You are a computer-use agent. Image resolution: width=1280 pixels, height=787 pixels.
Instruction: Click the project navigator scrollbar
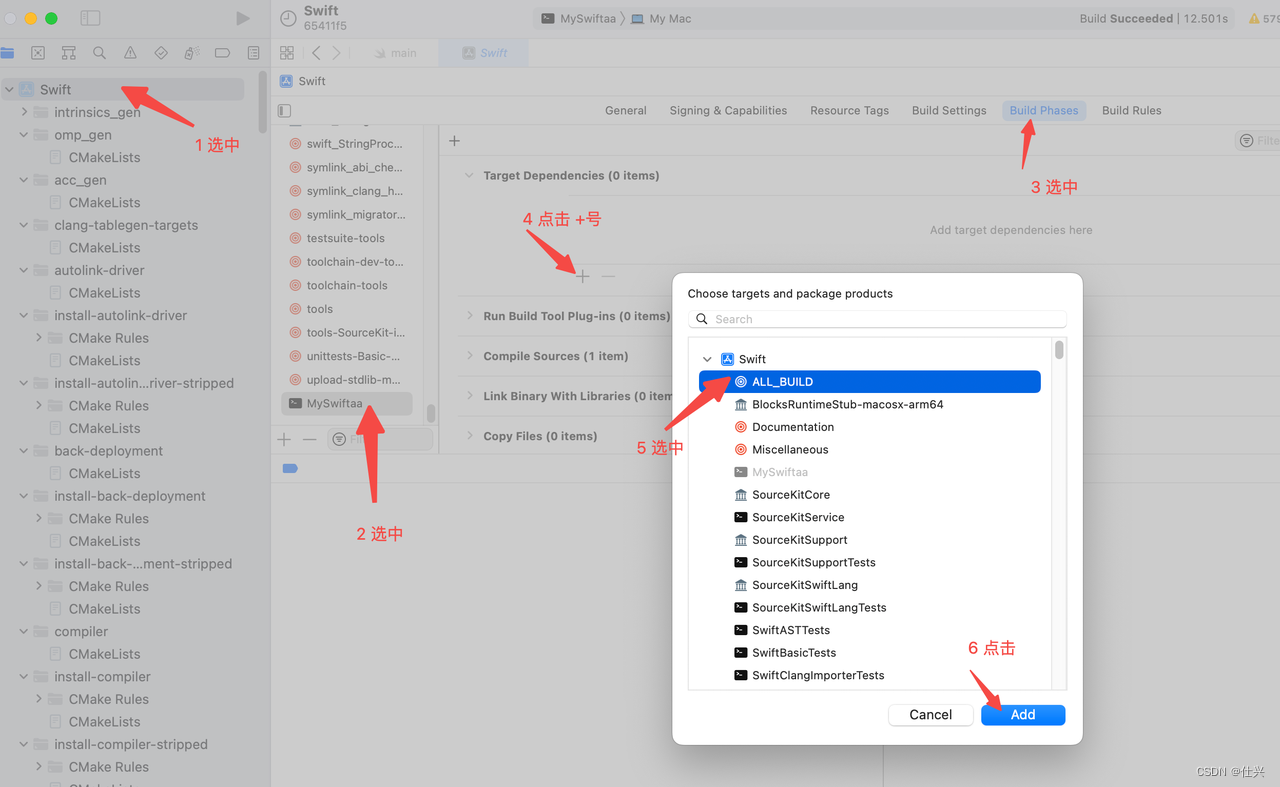263,102
